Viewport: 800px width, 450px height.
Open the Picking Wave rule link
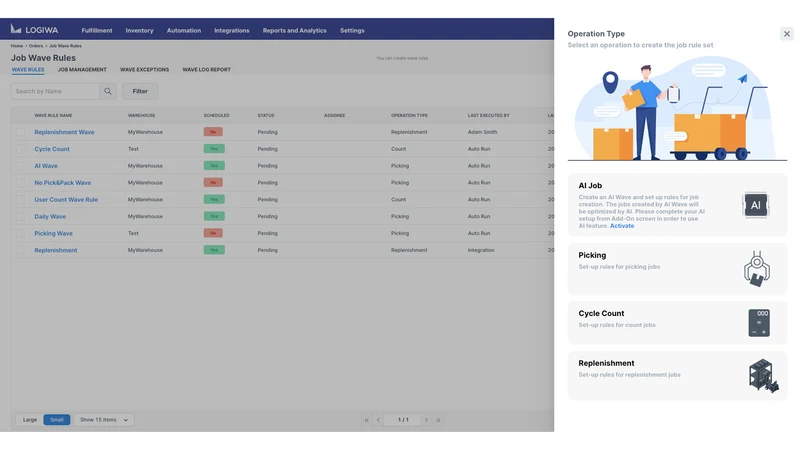(54, 233)
